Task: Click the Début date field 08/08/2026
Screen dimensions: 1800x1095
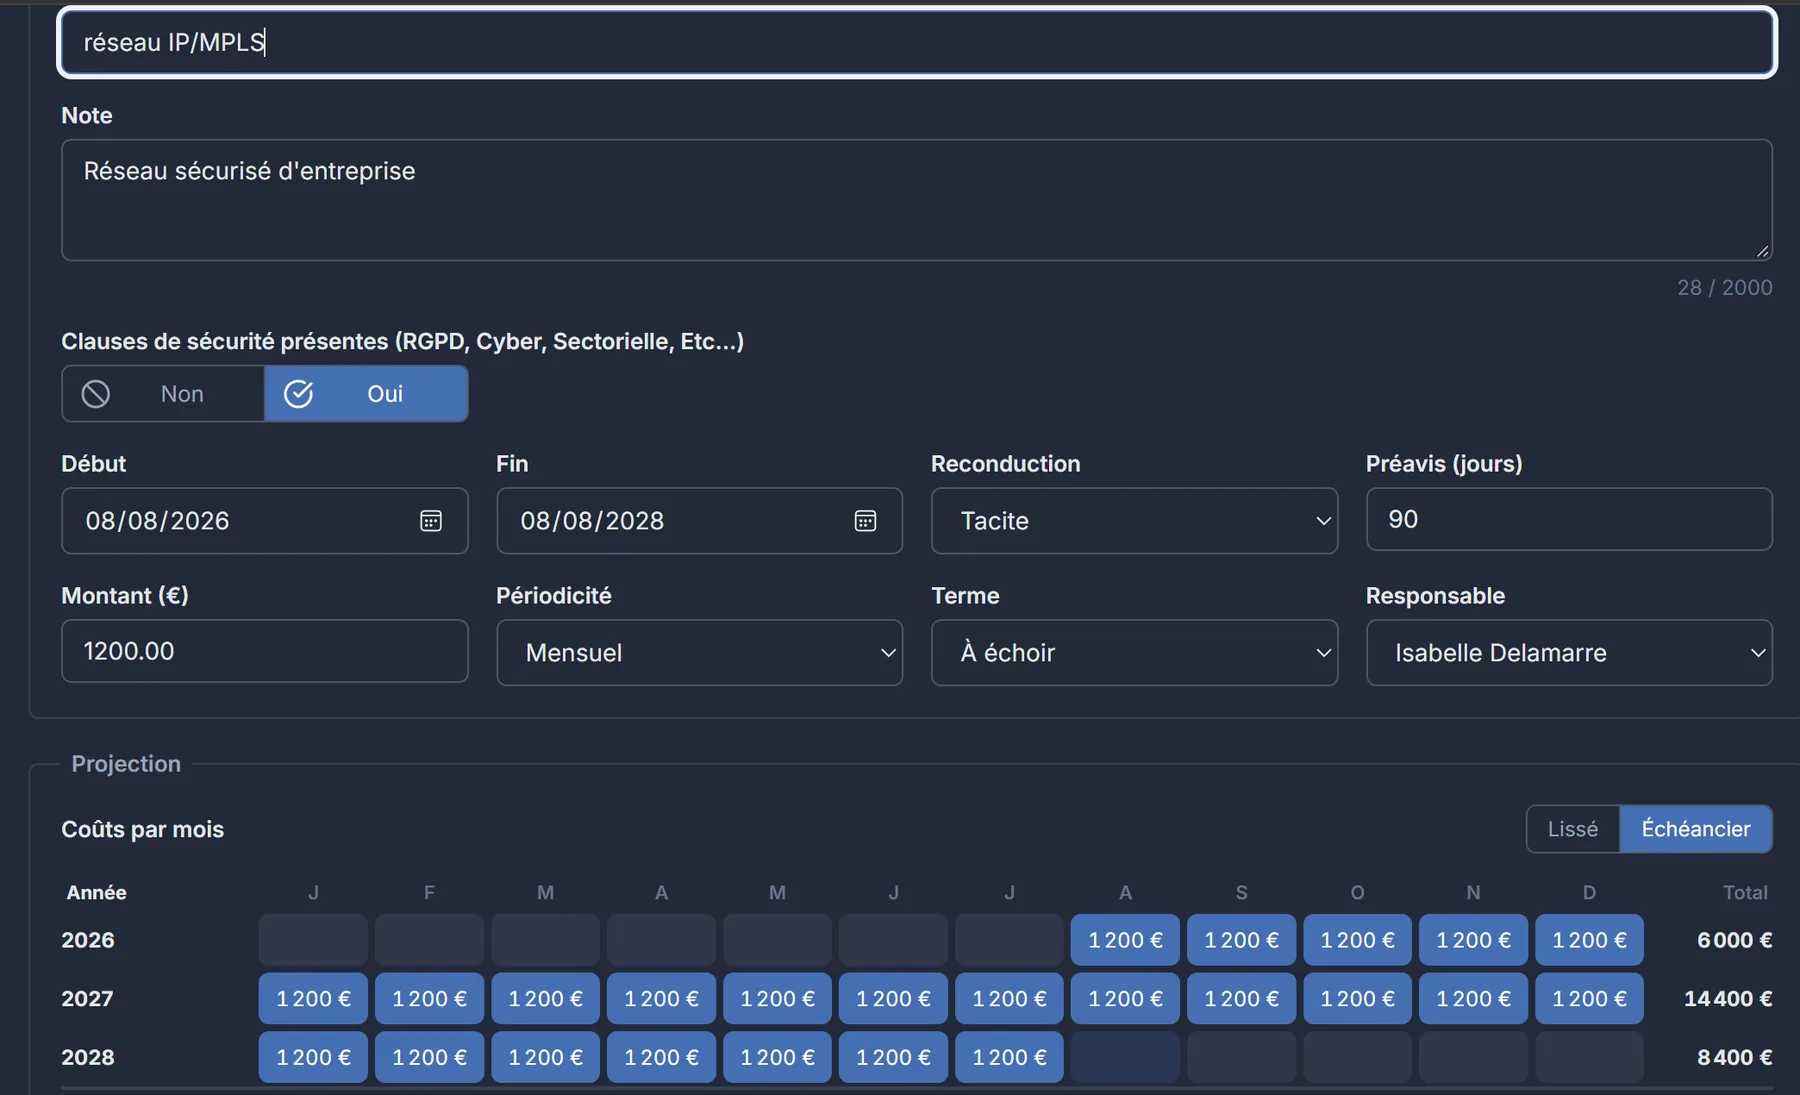Action: point(265,521)
